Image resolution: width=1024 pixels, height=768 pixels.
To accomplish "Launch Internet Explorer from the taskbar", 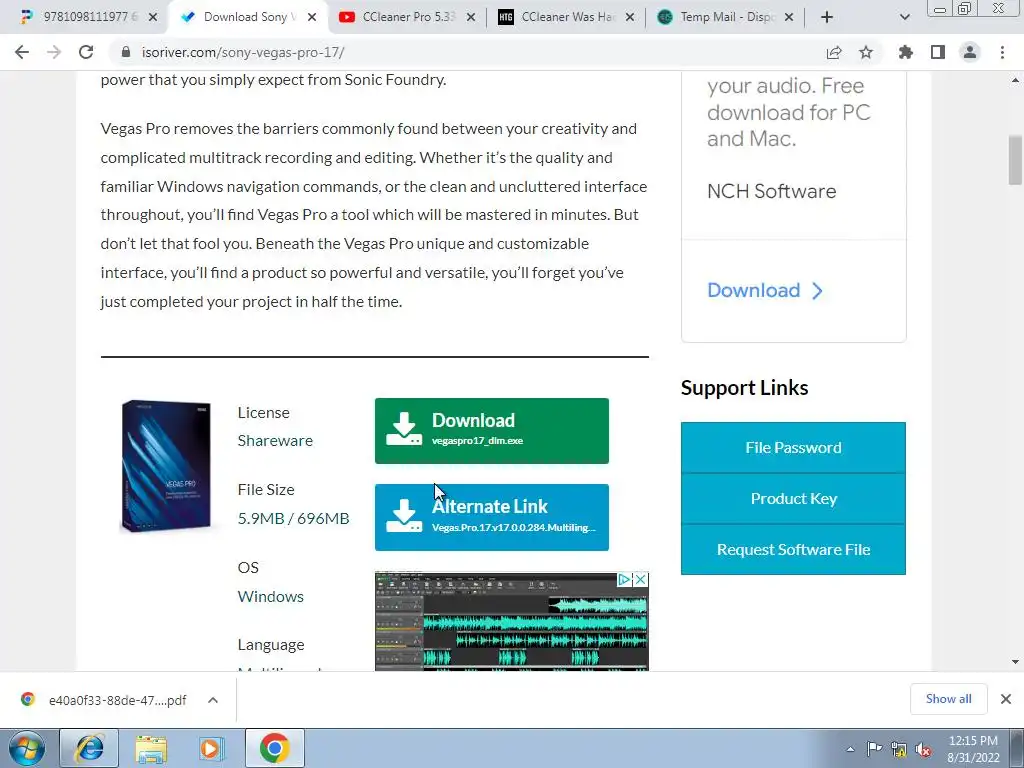I will point(89,748).
